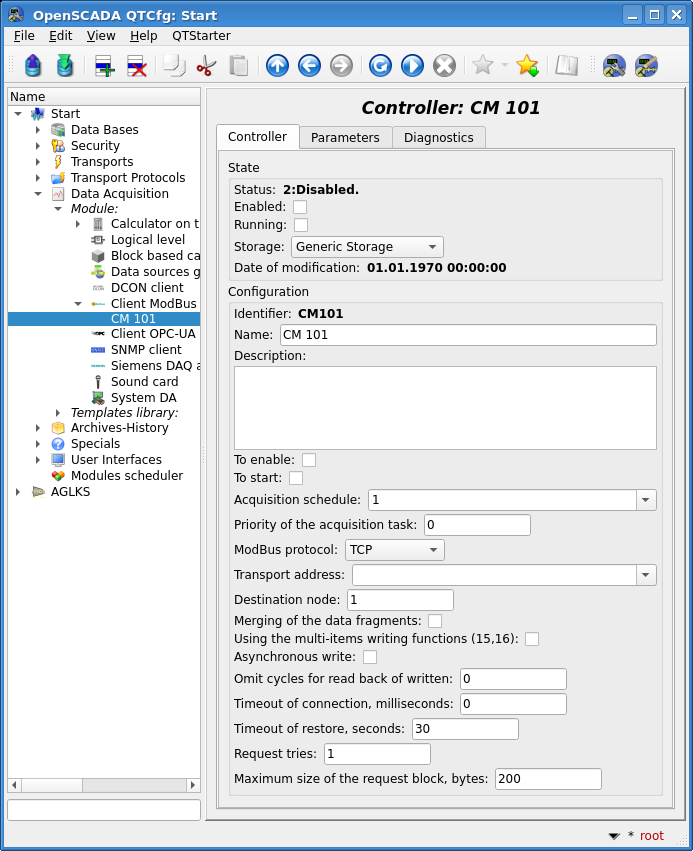
Task: Select the SNMP client tree item
Action: [x=147, y=350]
